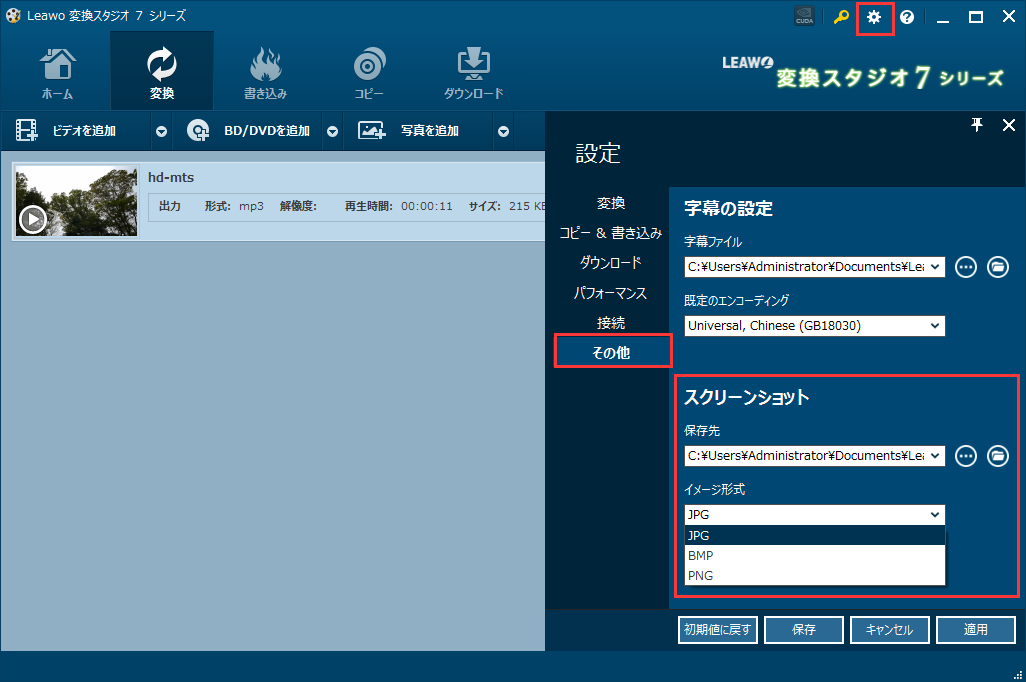The image size is (1026, 682).
Task: Click the CUDA acceleration icon
Action: point(804,18)
